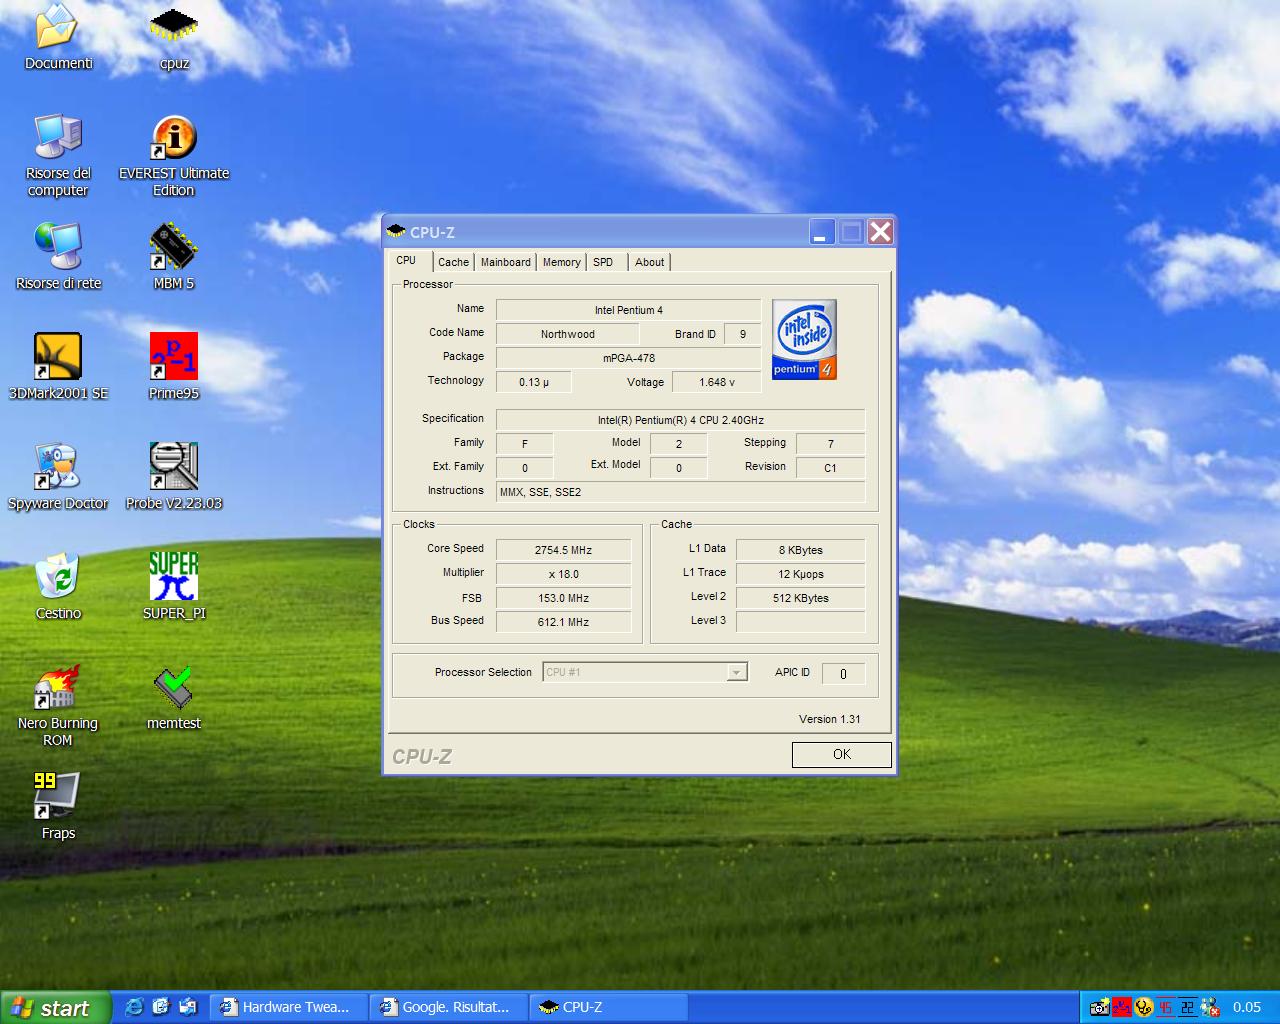Image resolution: width=1280 pixels, height=1024 pixels.
Task: Click the Package field mPGA-478
Action: [x=628, y=358]
